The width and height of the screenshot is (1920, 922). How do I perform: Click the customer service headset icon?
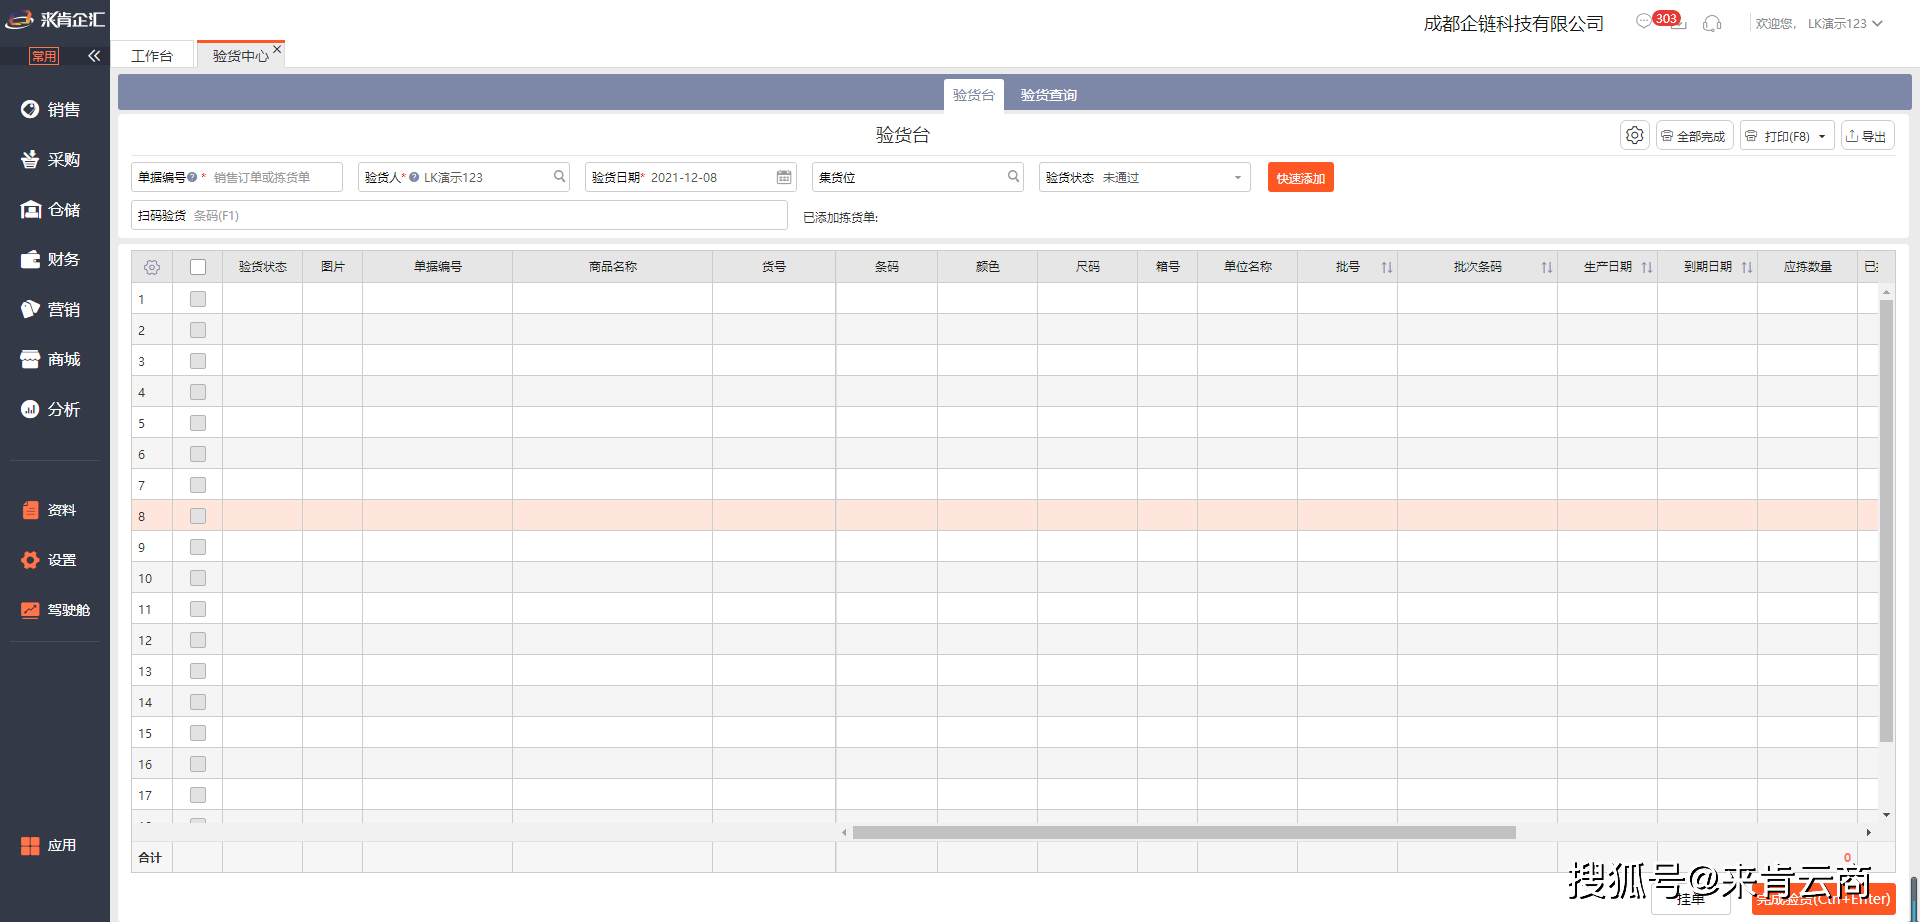point(1712,23)
